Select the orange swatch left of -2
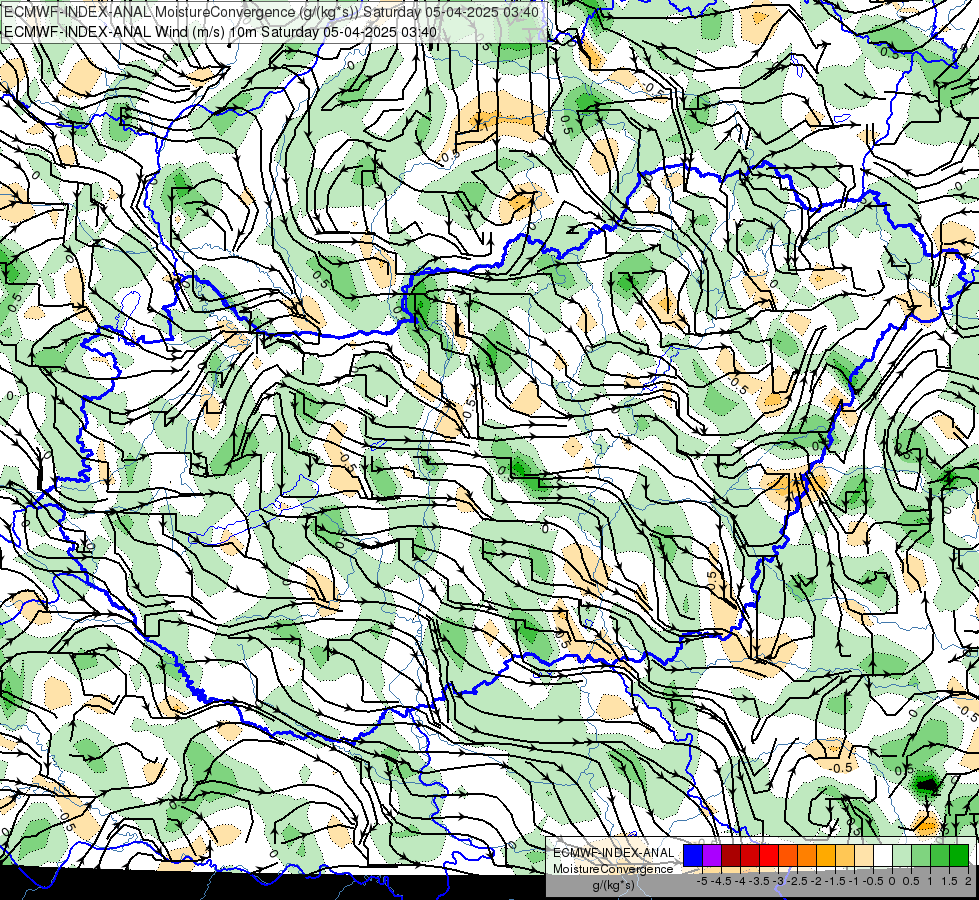The image size is (979, 900). pyautogui.click(x=807, y=855)
